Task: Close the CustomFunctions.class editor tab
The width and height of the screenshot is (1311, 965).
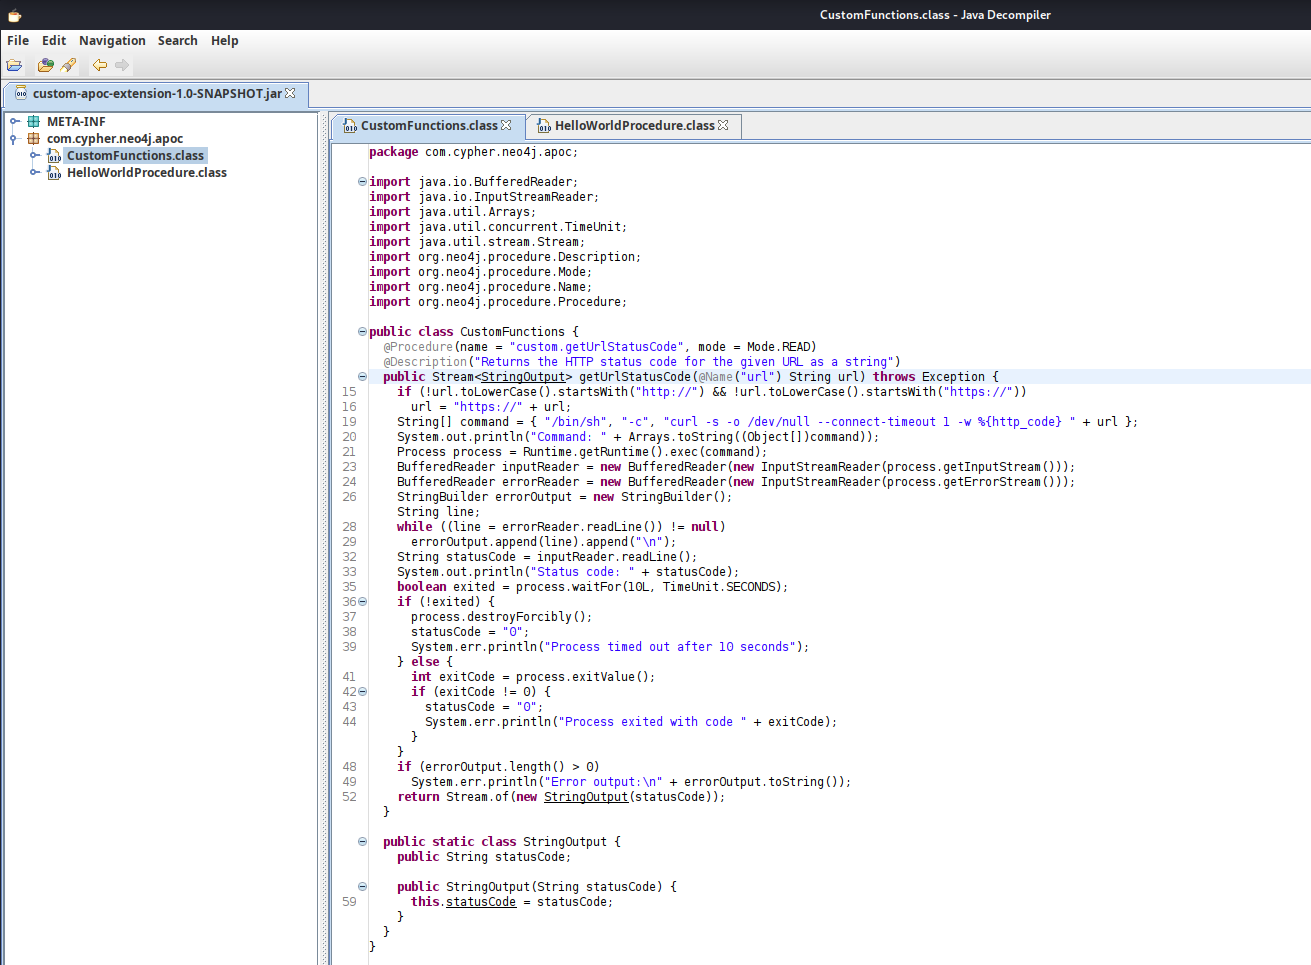Action: [x=506, y=125]
